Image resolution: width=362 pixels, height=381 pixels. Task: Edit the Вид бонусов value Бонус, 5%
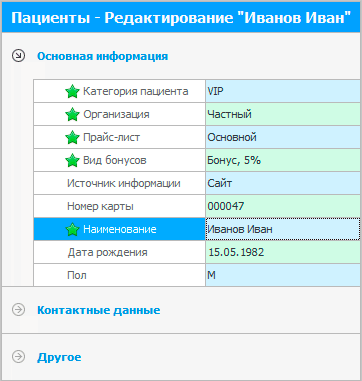(x=283, y=160)
